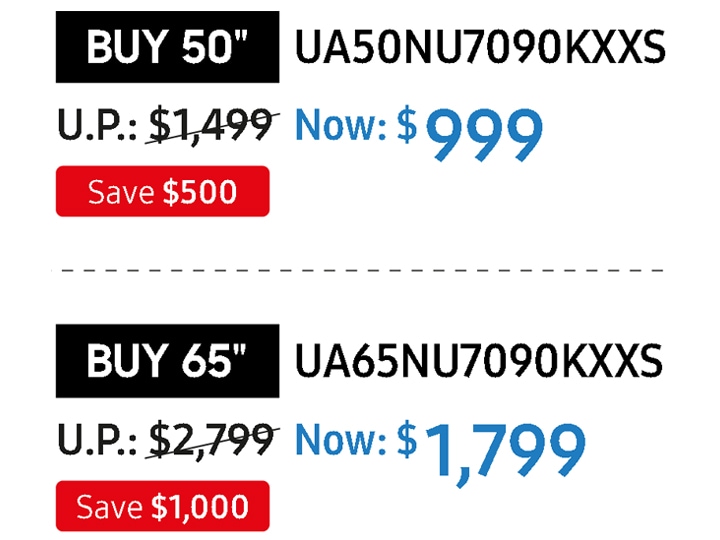The height and width of the screenshot is (540, 720).
Task: Click the crossed-out $2,799 usual price
Action: point(212,439)
